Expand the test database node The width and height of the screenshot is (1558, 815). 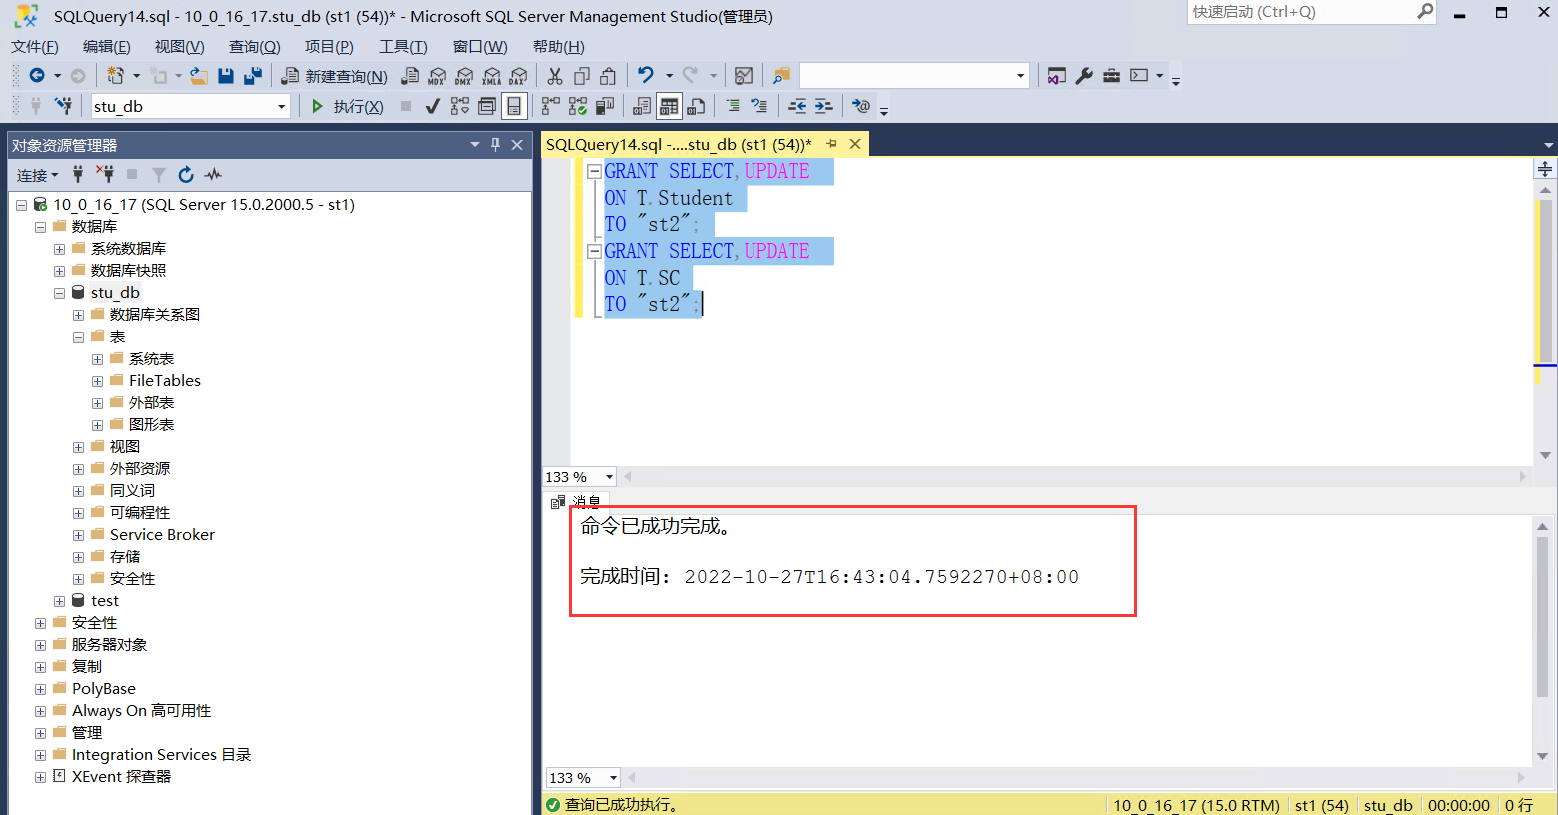coord(59,601)
